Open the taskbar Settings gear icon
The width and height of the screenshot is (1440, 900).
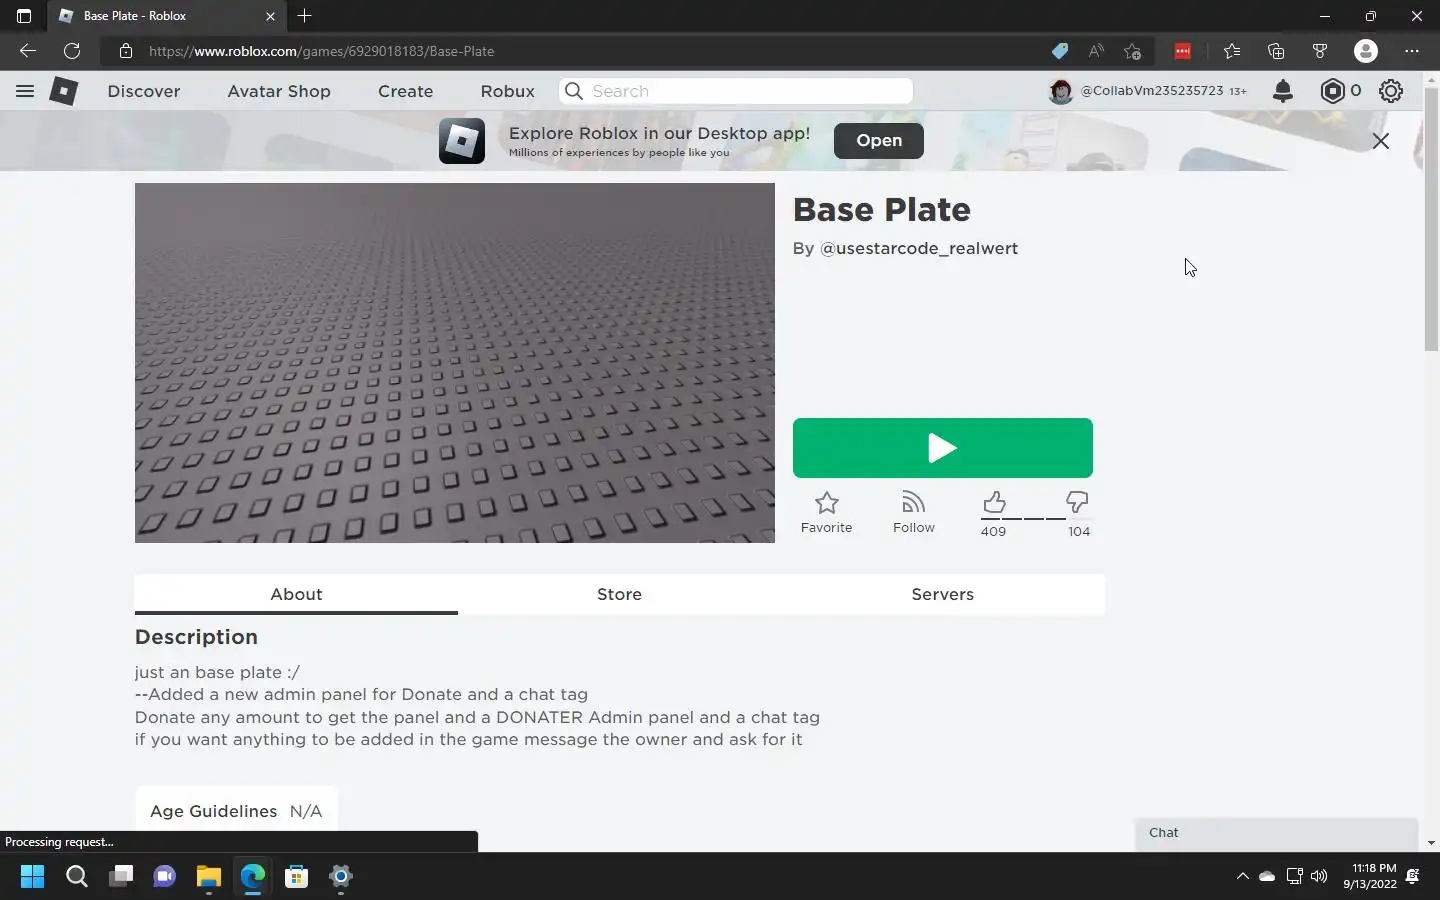(340, 877)
